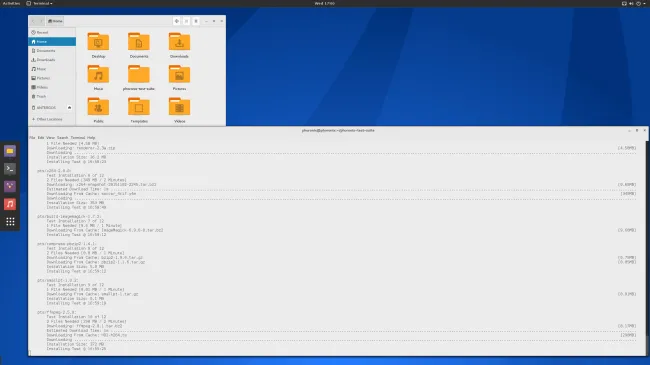
Task: Open the Search menu in terminal
Action: tap(62, 138)
